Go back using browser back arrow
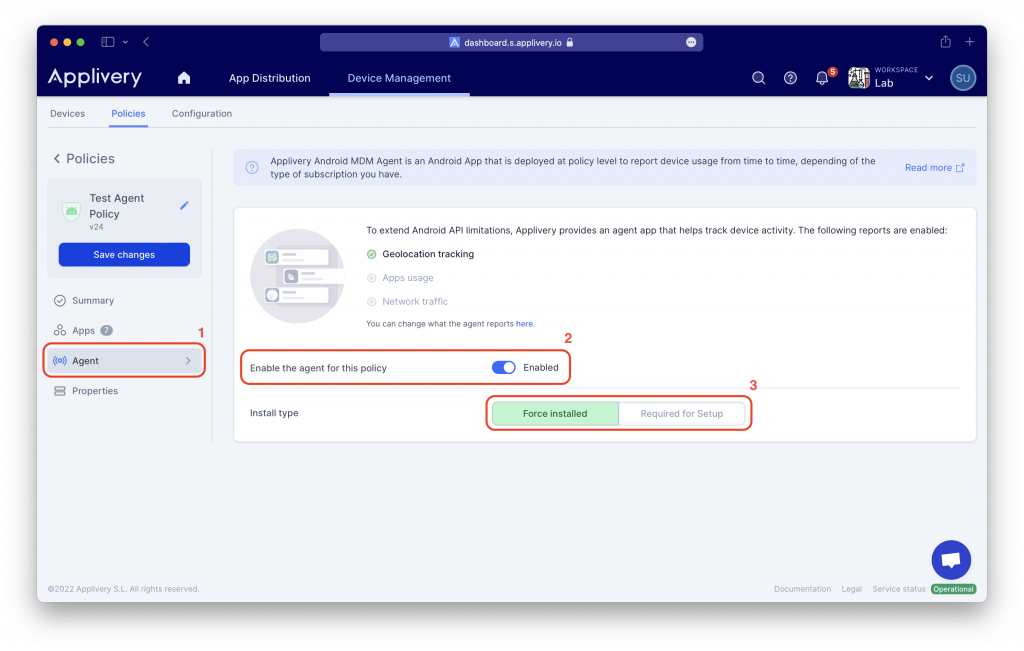1024x651 pixels. tap(146, 42)
